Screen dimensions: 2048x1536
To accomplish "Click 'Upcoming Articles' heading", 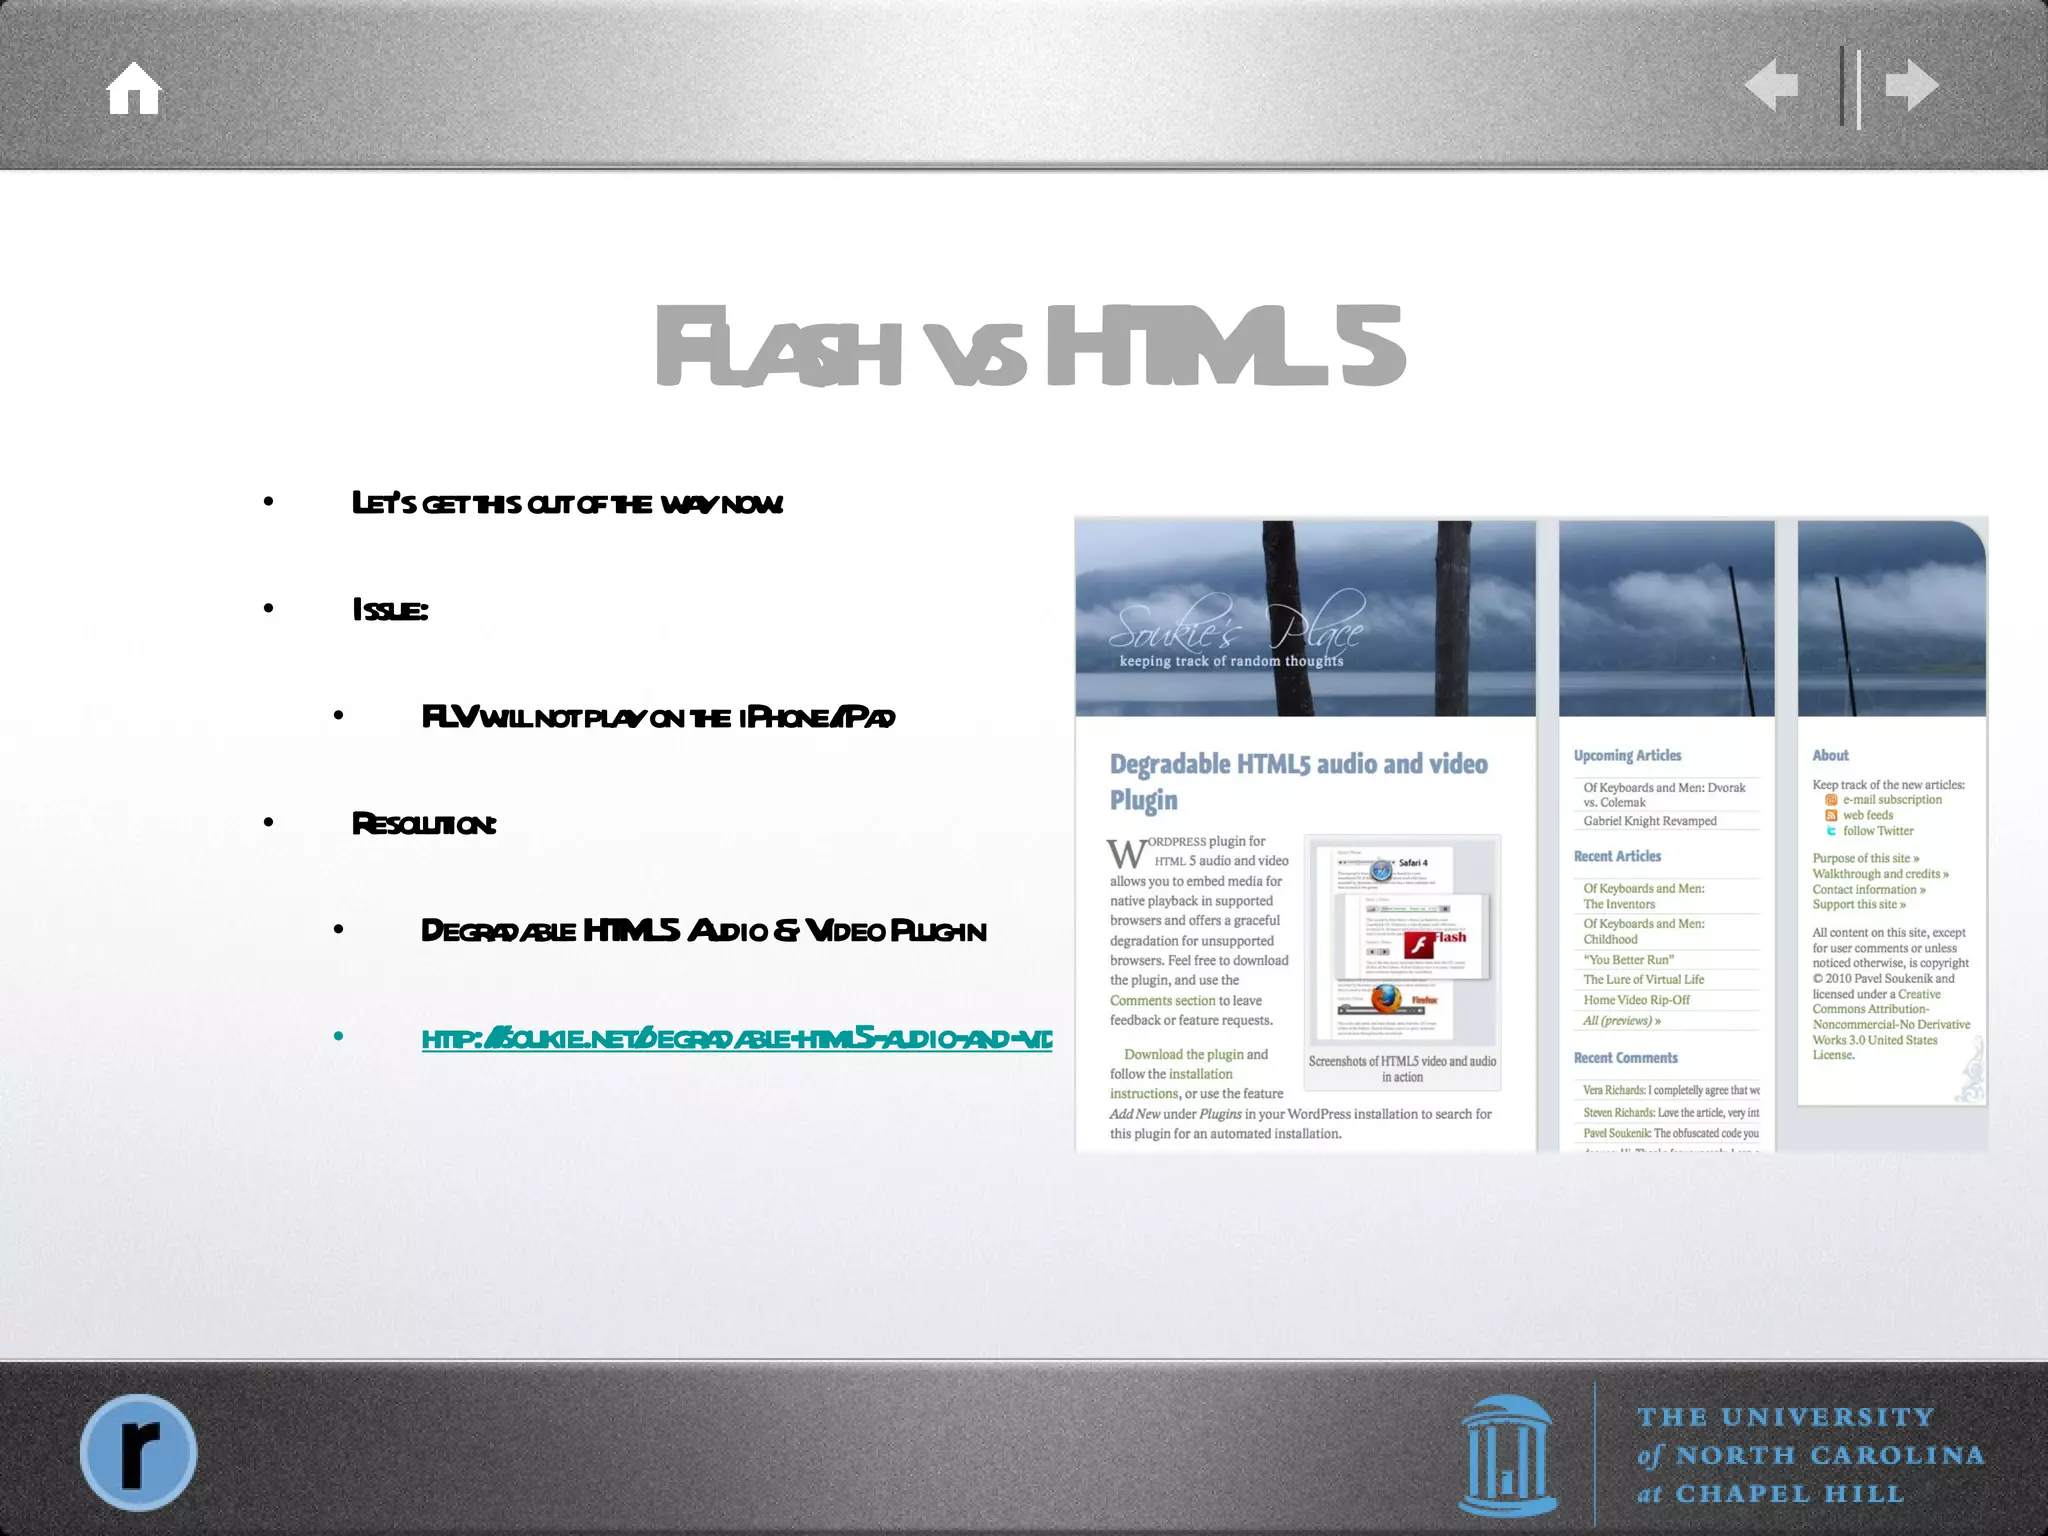I will (1627, 756).
